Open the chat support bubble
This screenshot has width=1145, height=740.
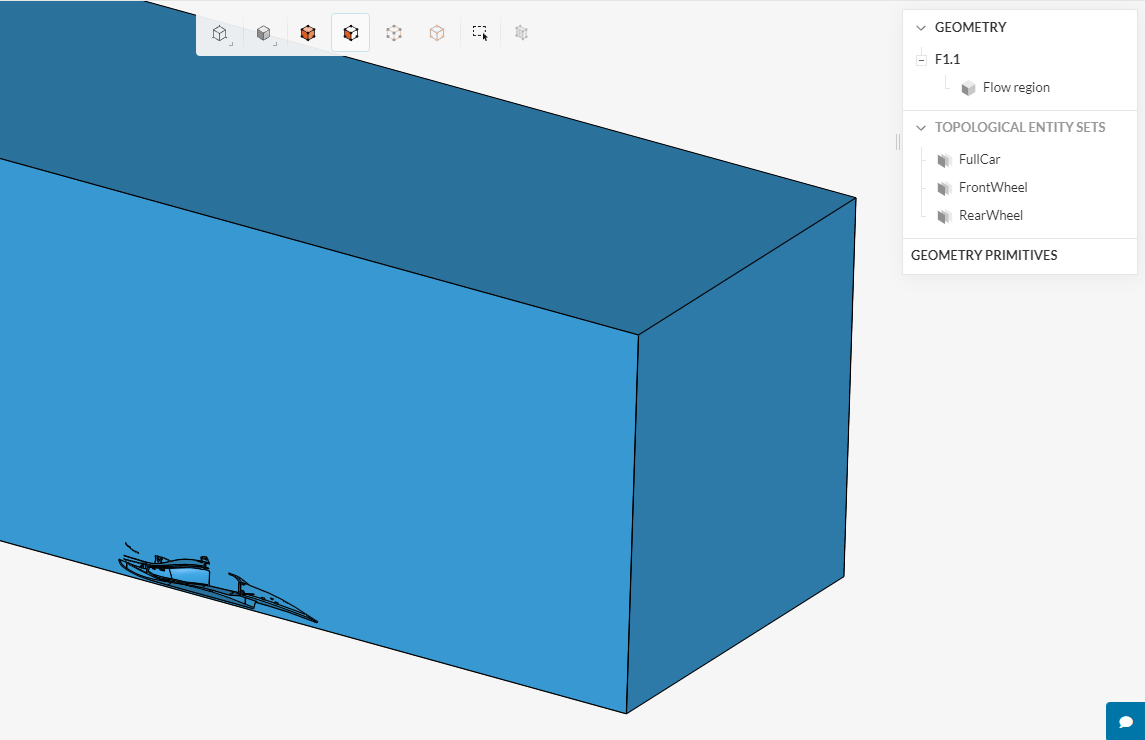tap(1125, 721)
